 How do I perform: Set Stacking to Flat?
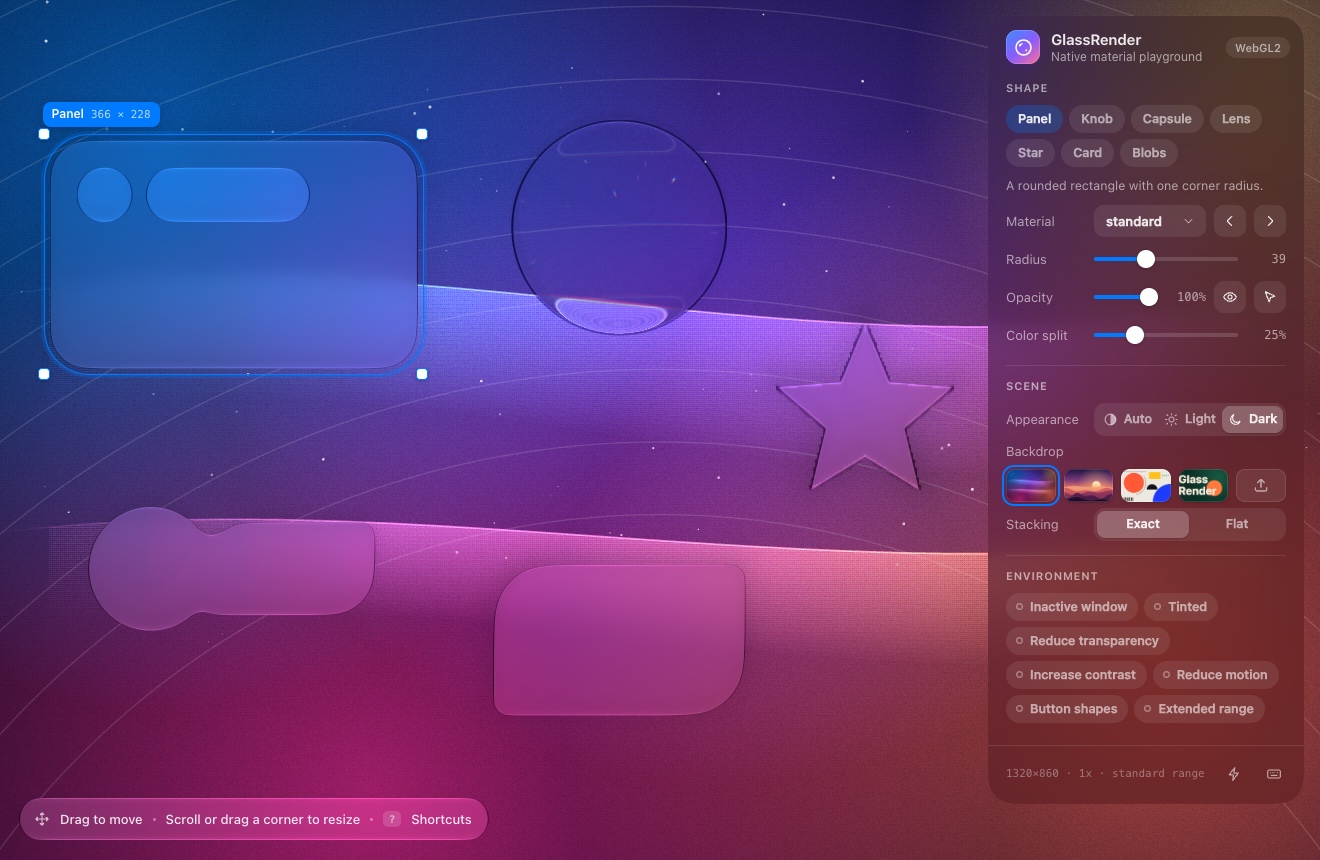(1237, 524)
